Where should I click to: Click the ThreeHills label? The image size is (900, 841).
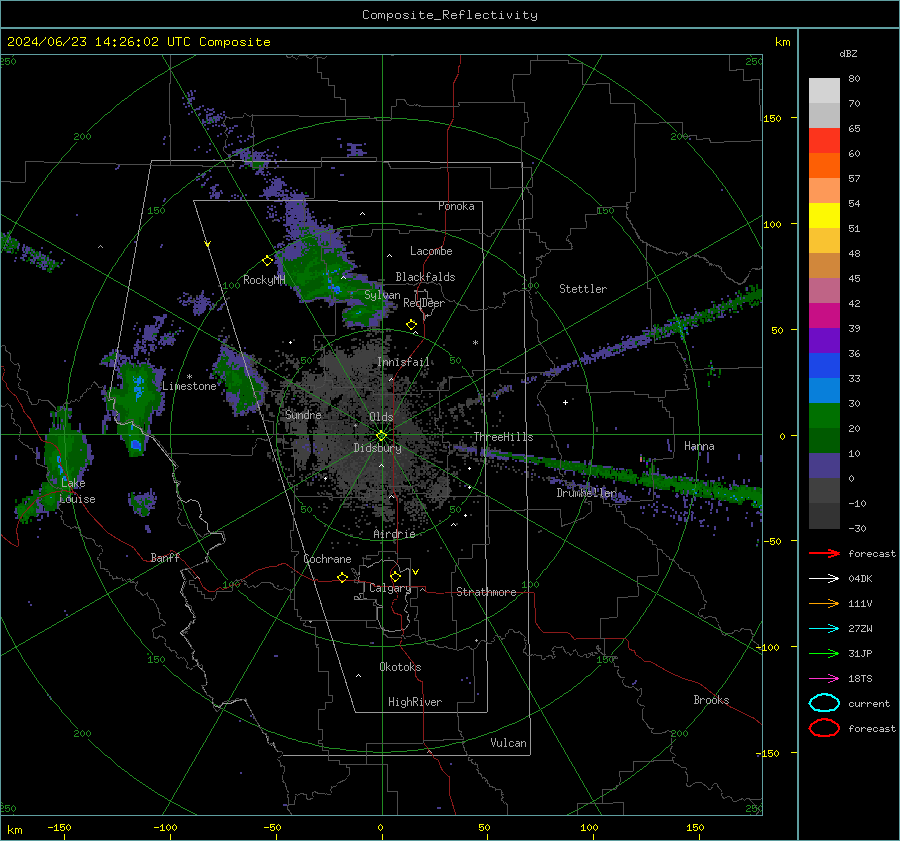click(x=503, y=437)
